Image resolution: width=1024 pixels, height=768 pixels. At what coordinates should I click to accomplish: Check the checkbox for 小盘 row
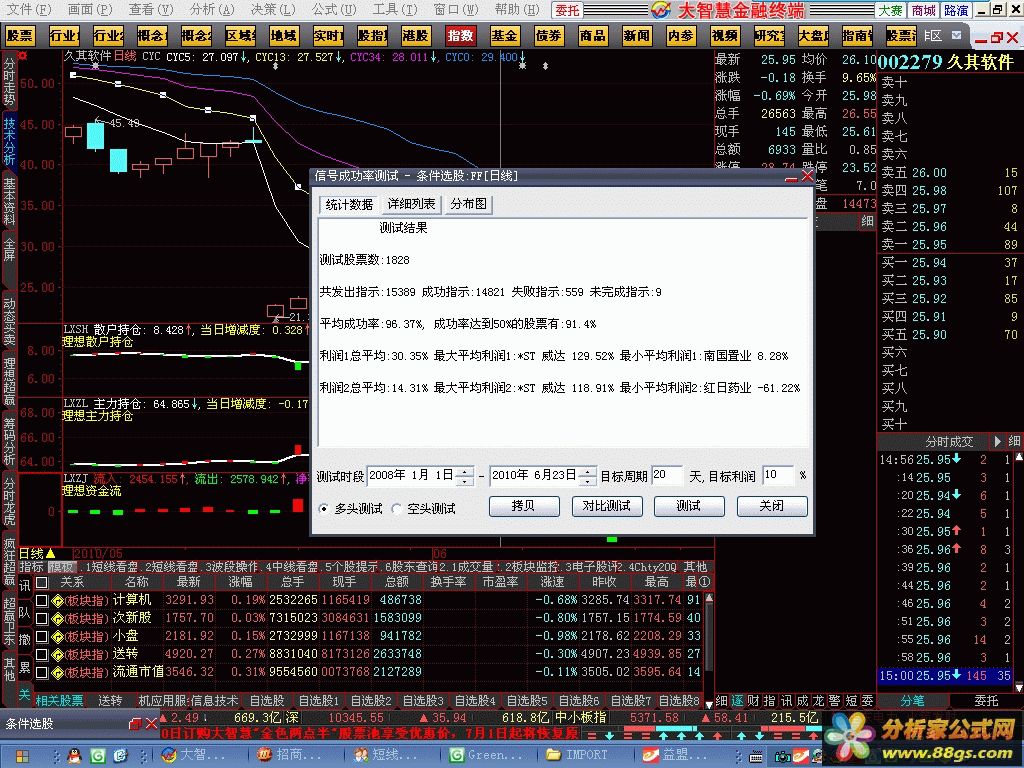point(42,636)
